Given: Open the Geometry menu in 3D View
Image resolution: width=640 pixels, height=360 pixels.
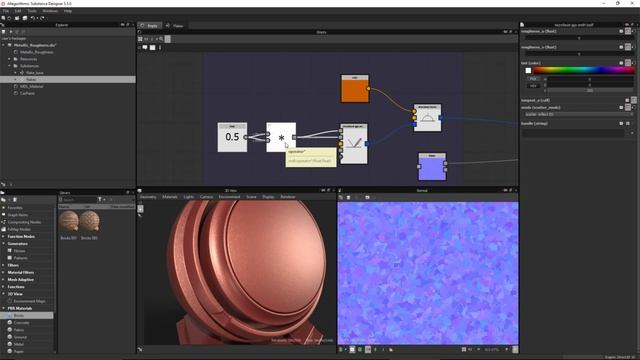Looking at the screenshot, I should pos(148,197).
